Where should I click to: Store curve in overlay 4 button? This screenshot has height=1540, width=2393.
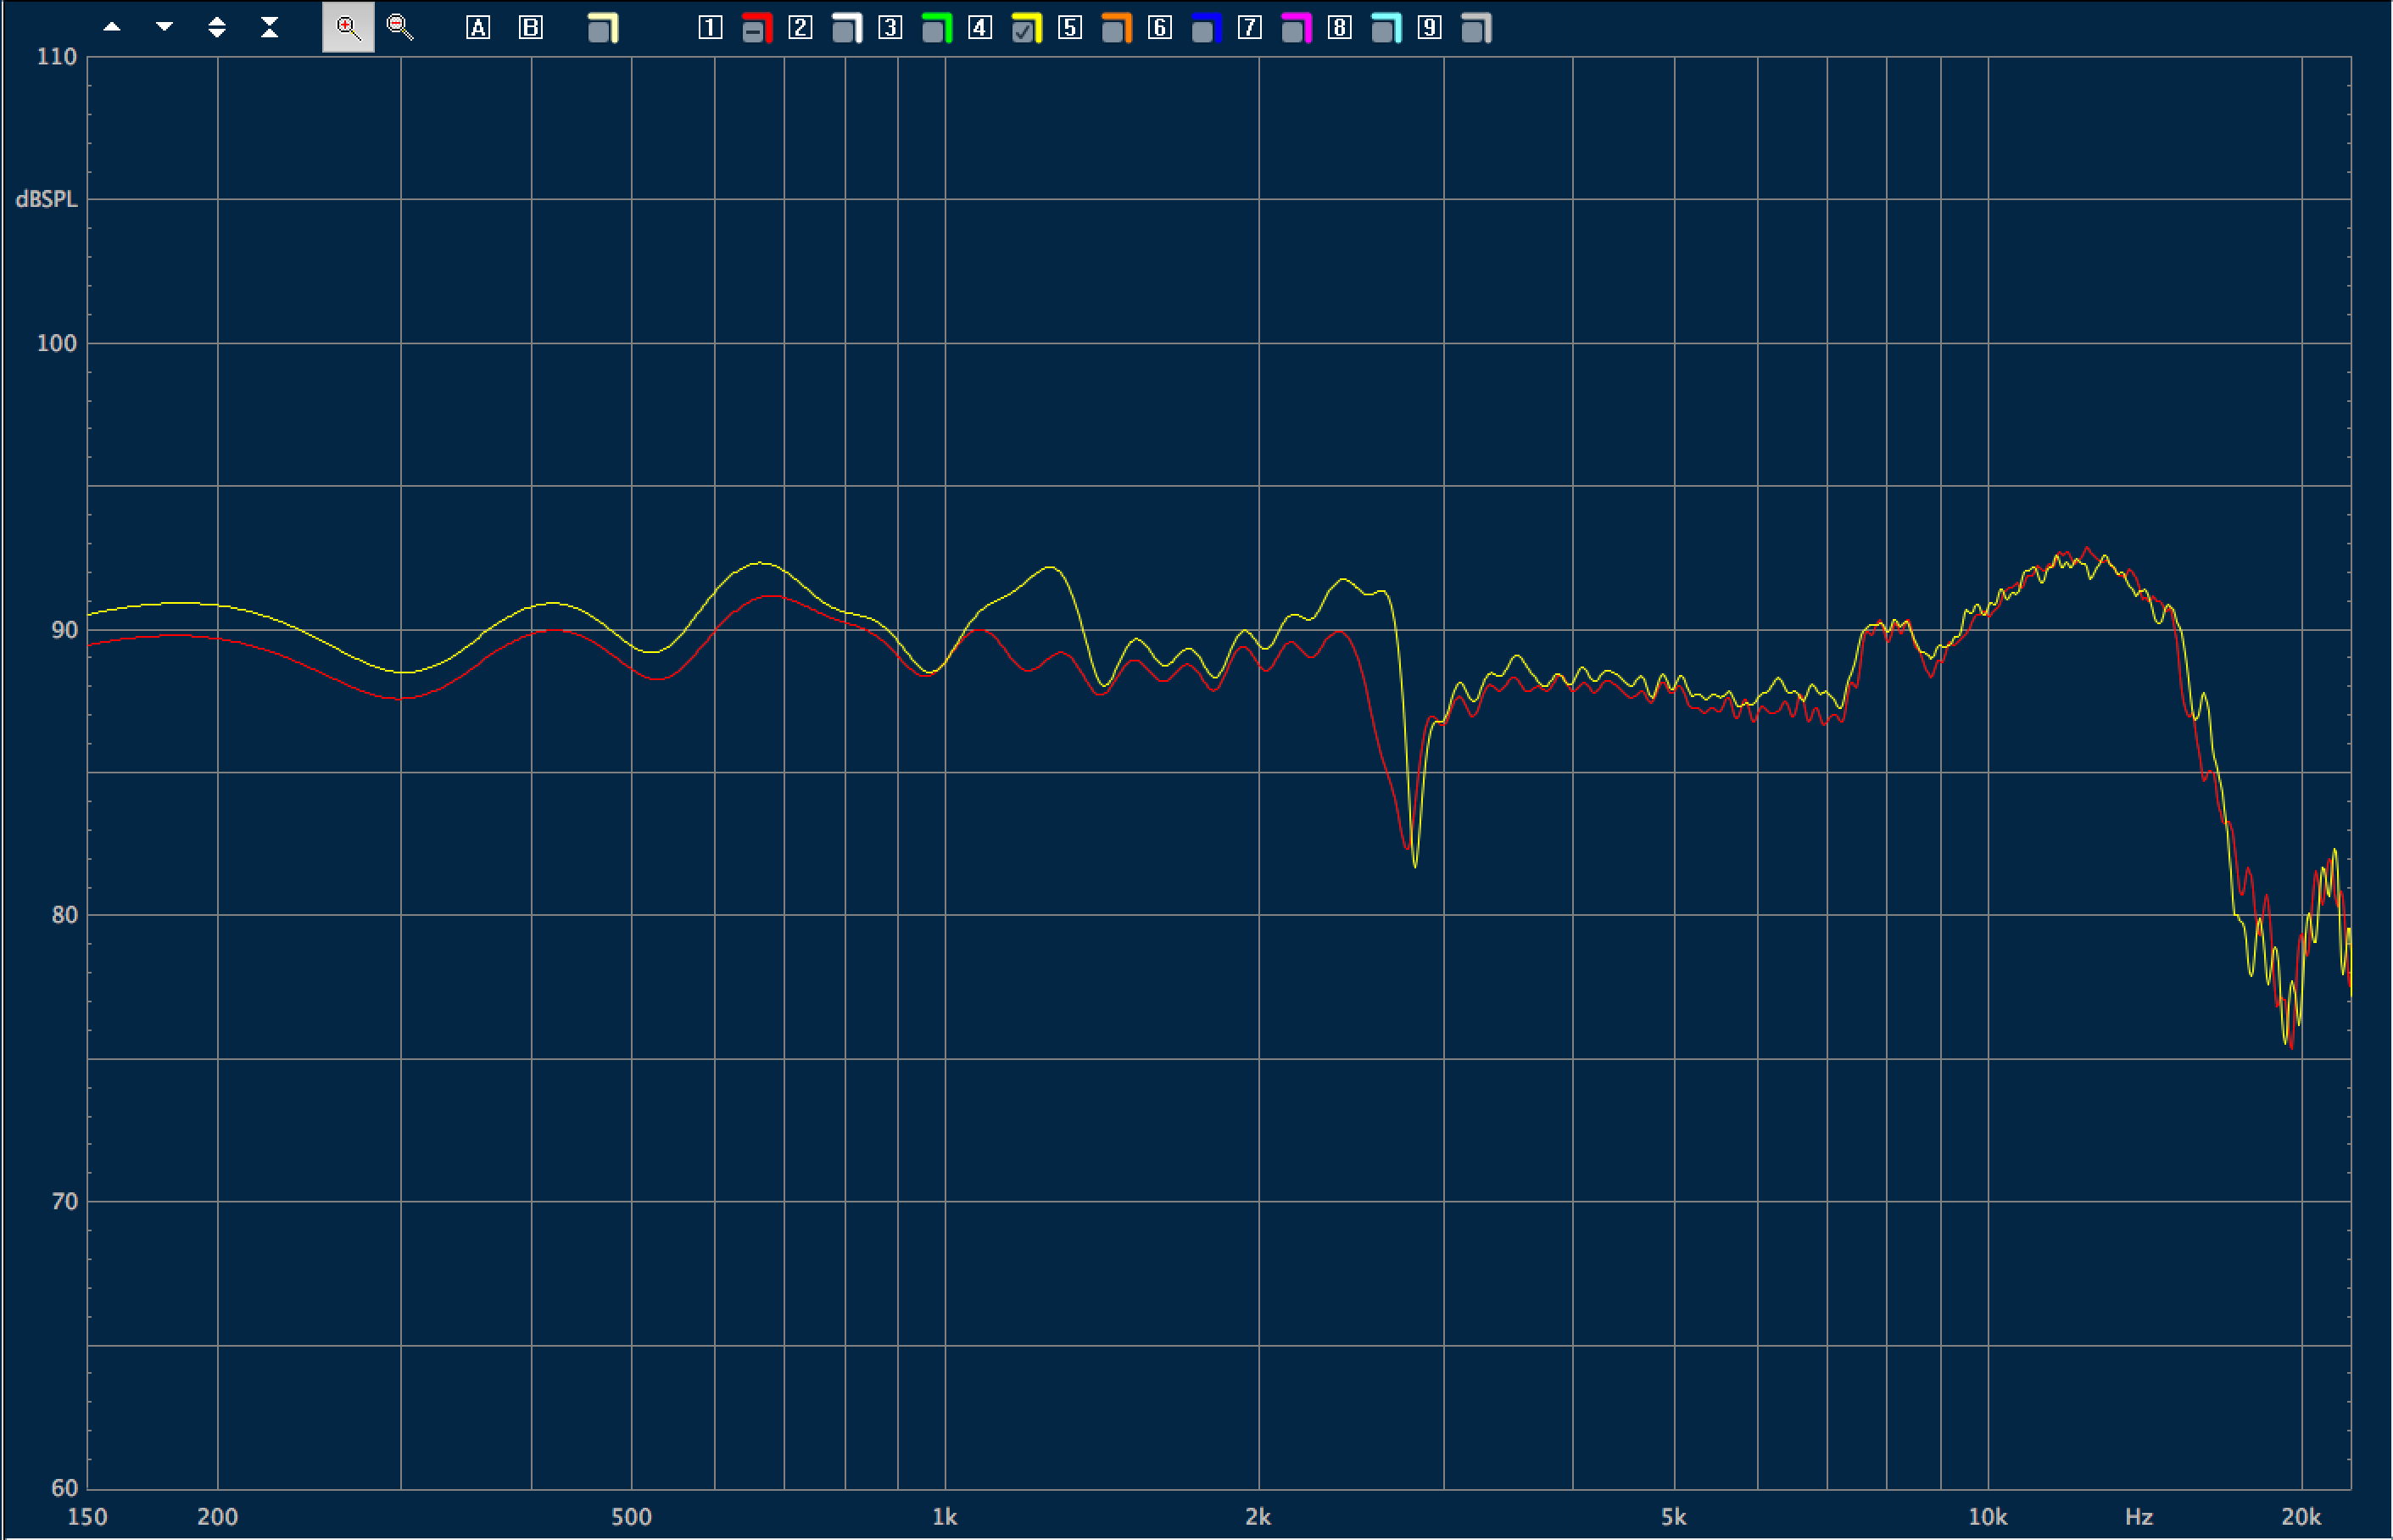coord(980,28)
